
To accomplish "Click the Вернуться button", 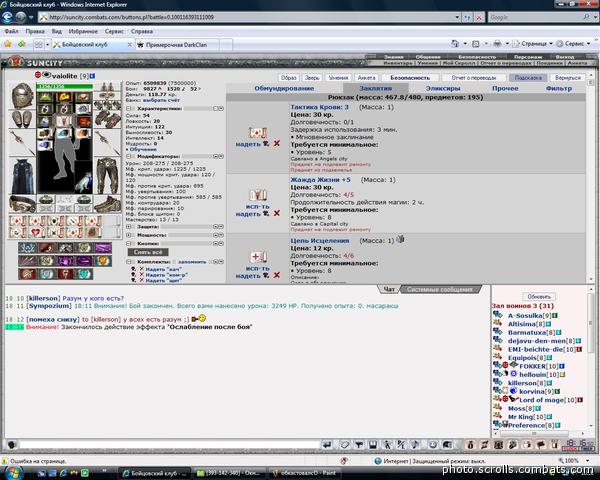I will [567, 78].
